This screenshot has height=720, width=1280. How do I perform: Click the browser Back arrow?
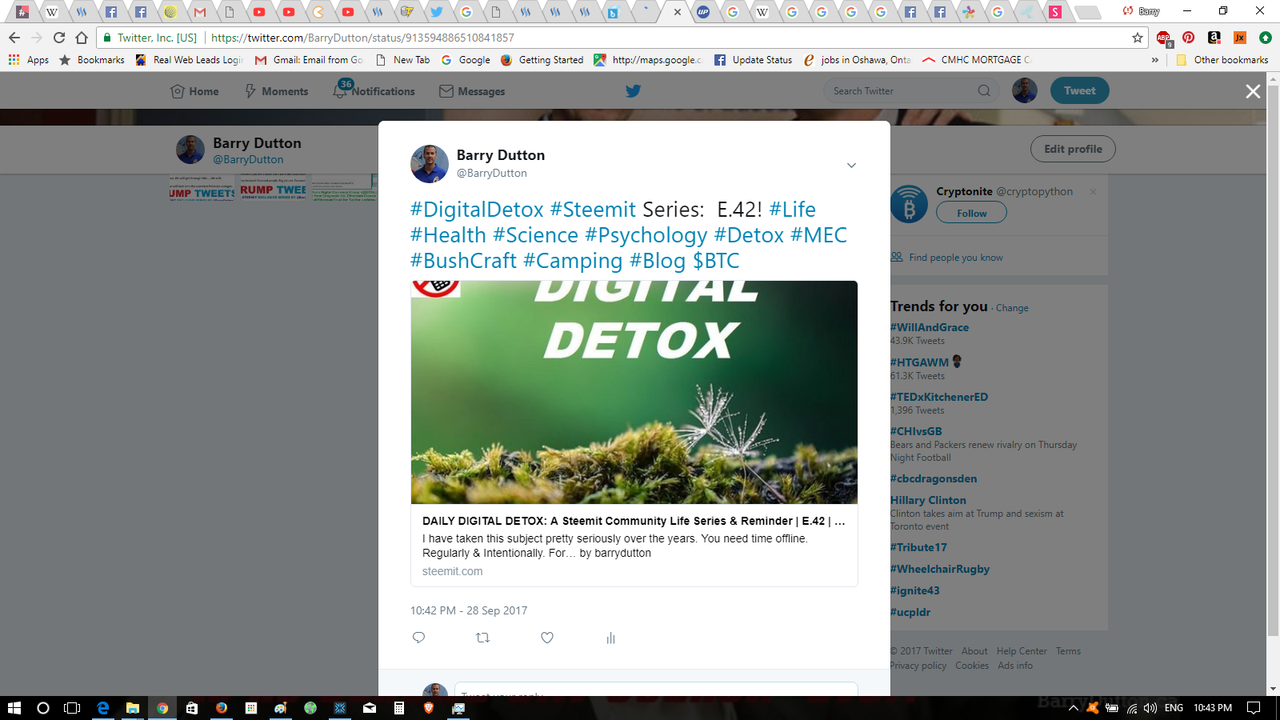14,38
